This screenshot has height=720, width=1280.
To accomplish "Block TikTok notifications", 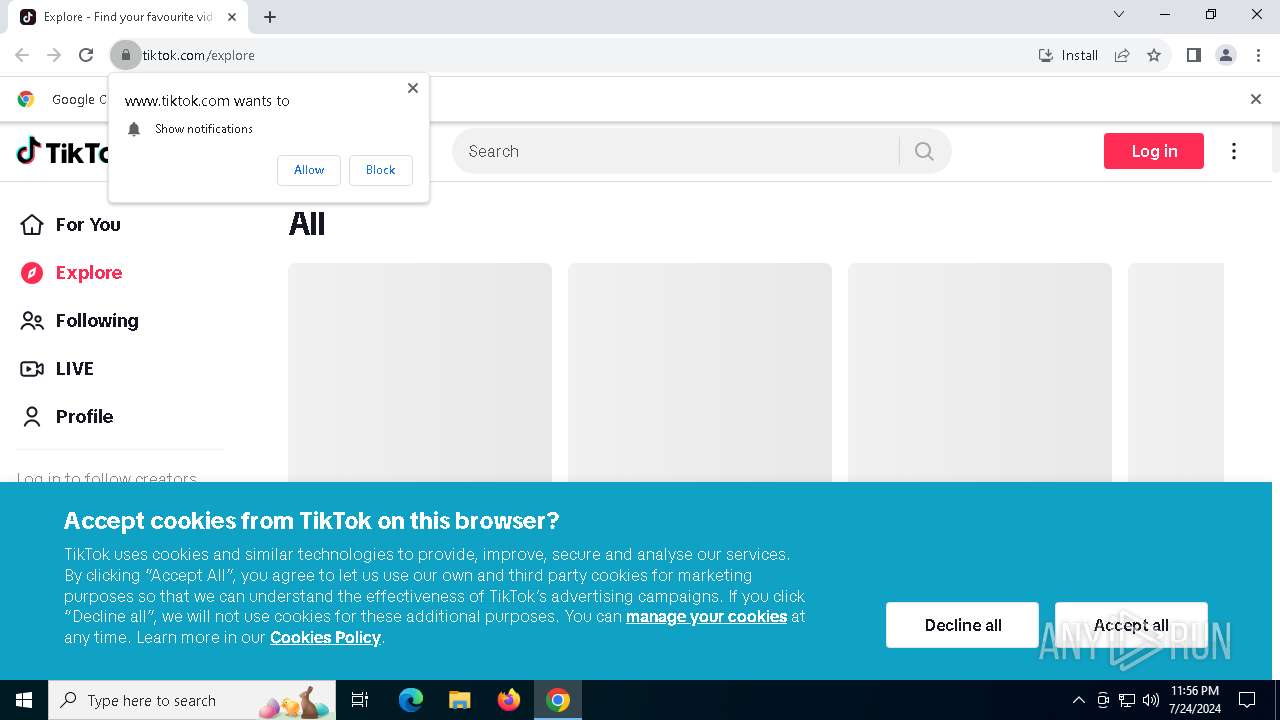I will 380,170.
